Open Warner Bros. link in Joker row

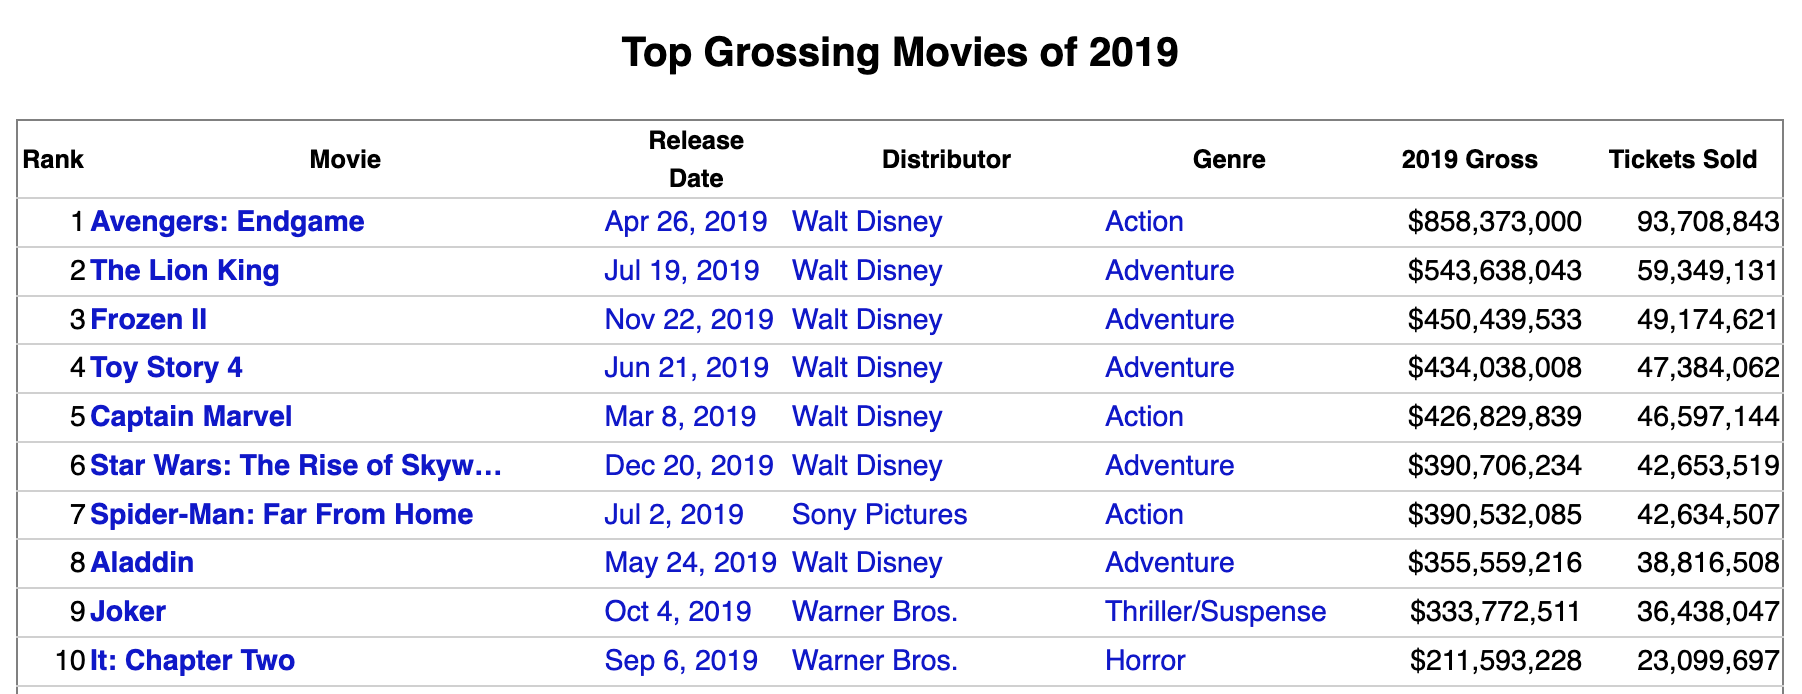pyautogui.click(x=874, y=611)
